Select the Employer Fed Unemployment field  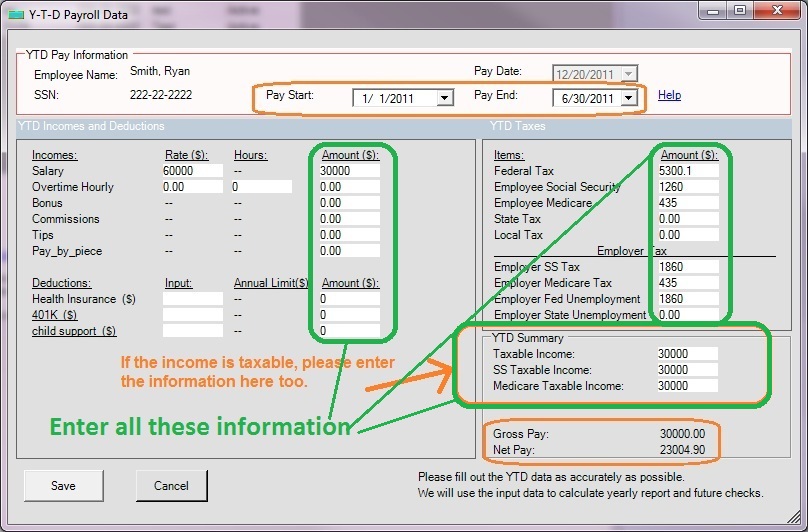[689, 299]
